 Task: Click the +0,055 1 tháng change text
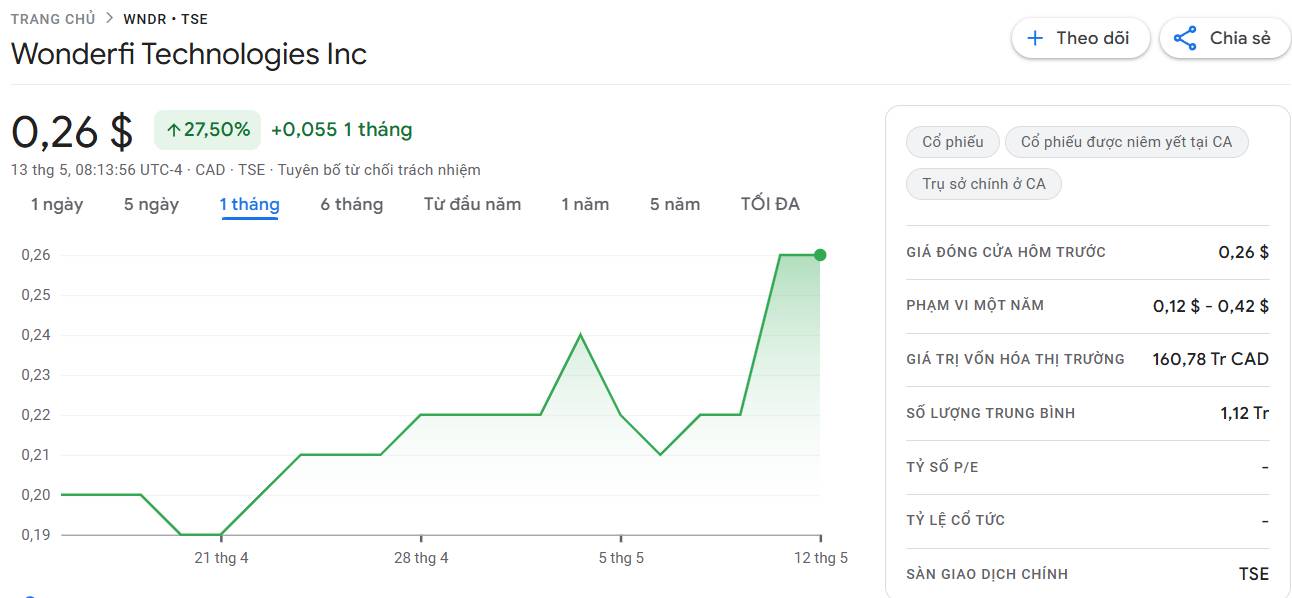[x=341, y=130]
